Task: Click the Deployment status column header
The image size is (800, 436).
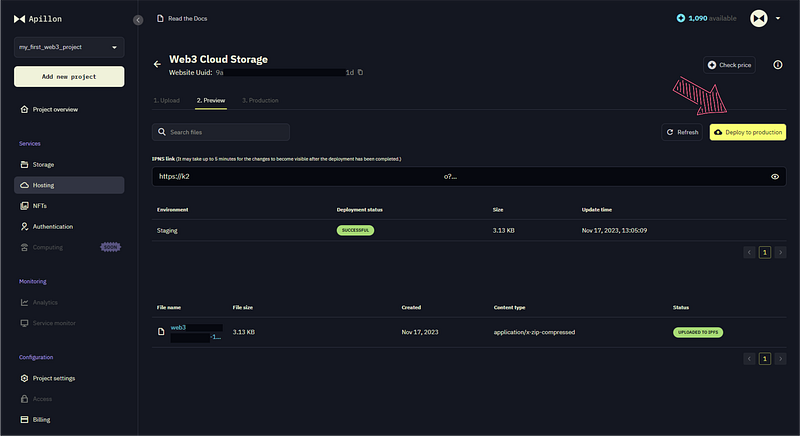Action: 360,210
